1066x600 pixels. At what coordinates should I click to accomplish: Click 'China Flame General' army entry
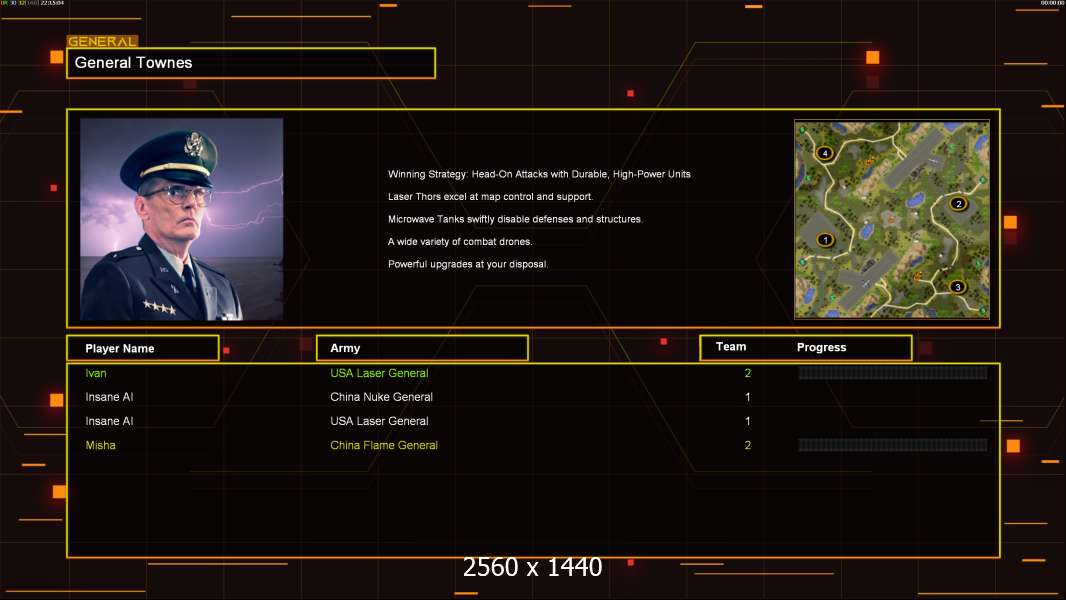pyautogui.click(x=384, y=445)
